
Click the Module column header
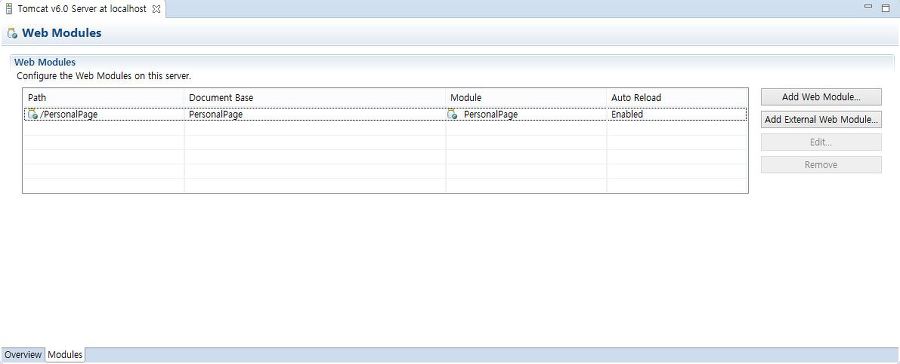[526, 98]
